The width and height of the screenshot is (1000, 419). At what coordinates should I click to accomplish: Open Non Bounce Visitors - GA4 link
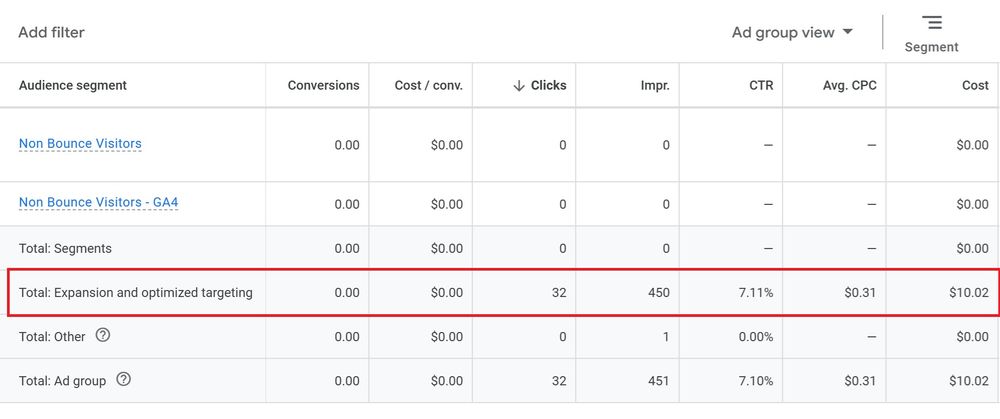pos(98,203)
